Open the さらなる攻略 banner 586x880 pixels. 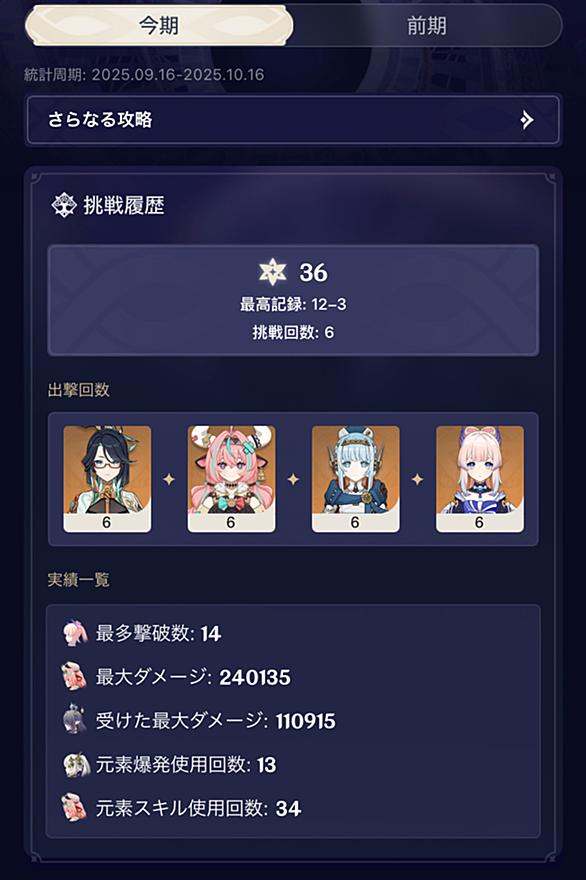click(293, 120)
